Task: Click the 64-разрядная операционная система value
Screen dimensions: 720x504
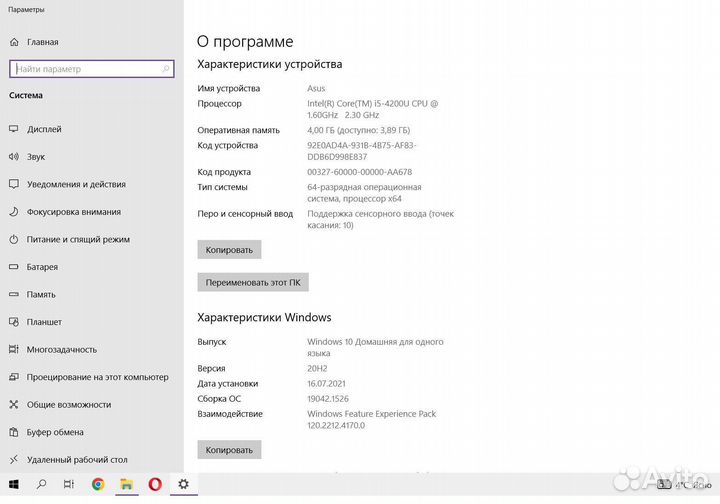Action: [x=364, y=193]
